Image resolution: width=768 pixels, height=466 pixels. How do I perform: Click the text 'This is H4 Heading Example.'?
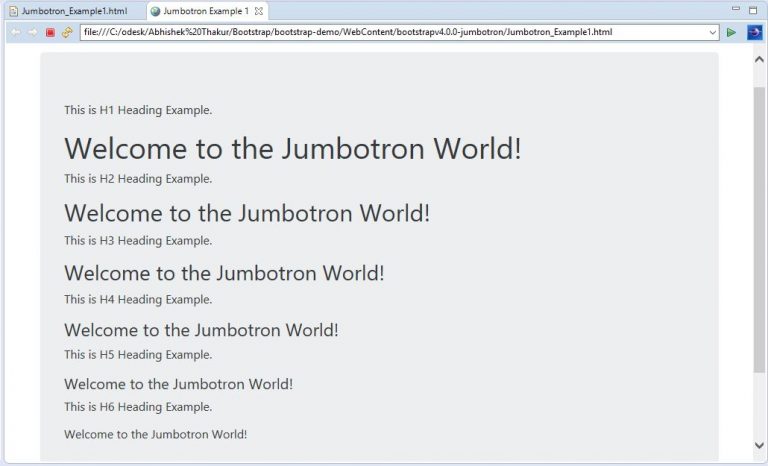pyautogui.click(x=138, y=299)
